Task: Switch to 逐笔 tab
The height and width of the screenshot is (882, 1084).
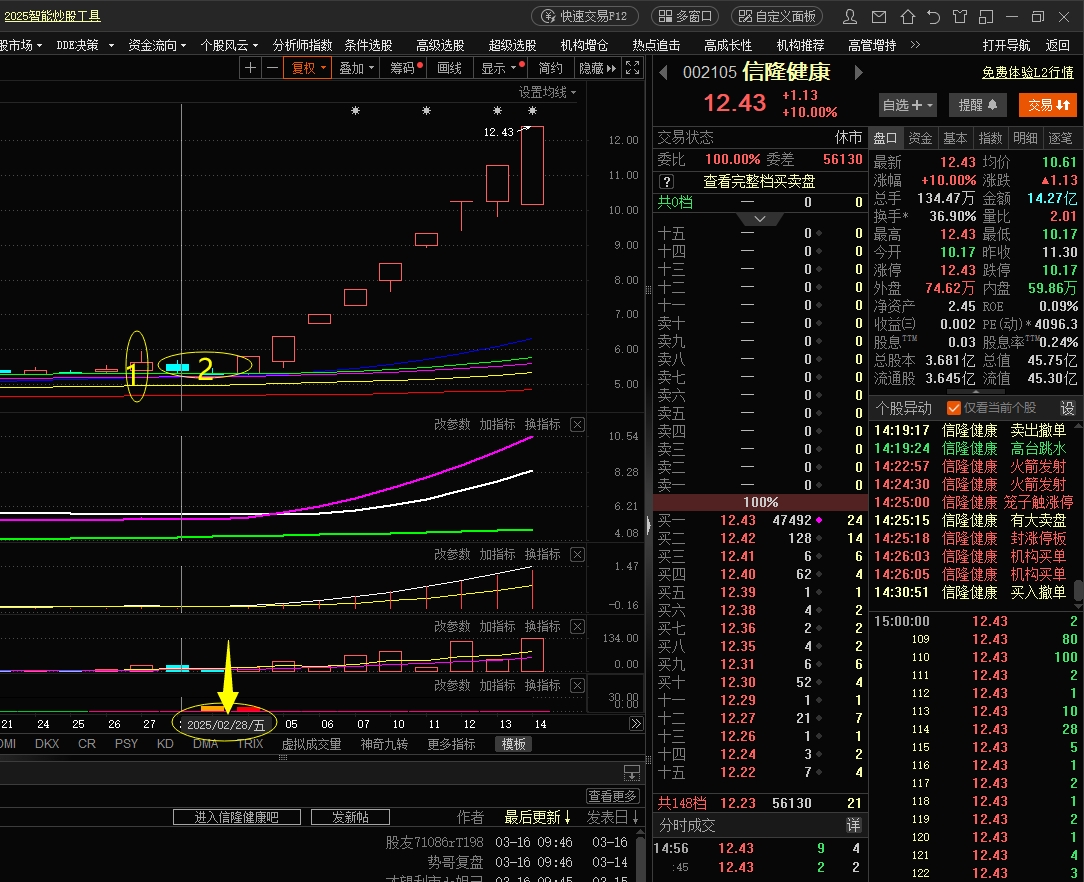Action: pos(1060,138)
